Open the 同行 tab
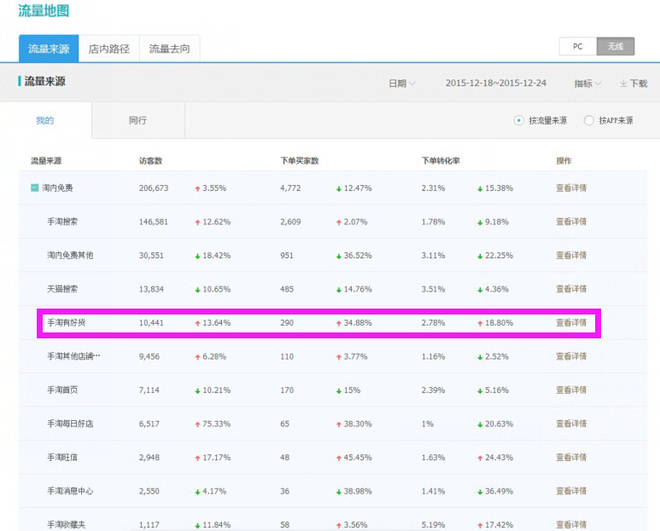This screenshot has height=531, width=660. point(138,120)
